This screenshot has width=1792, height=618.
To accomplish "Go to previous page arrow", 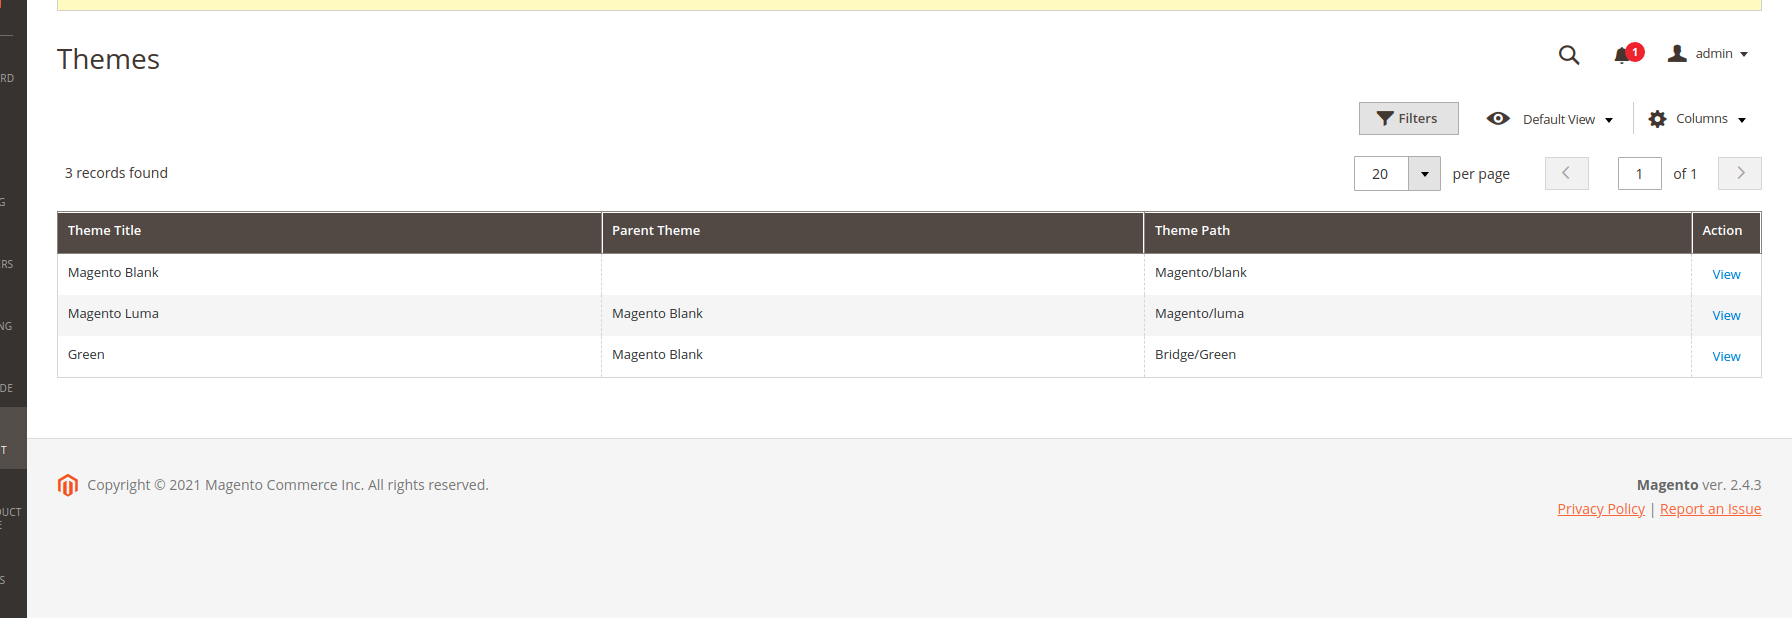I will coord(1566,173).
